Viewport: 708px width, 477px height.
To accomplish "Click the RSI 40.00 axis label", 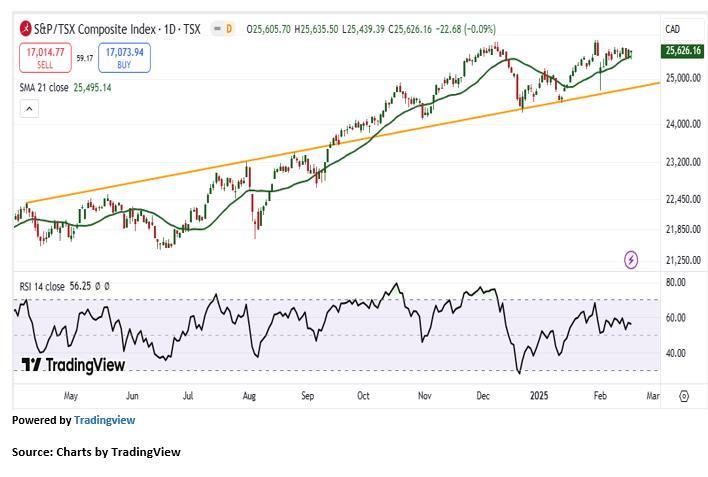I will (x=675, y=353).
